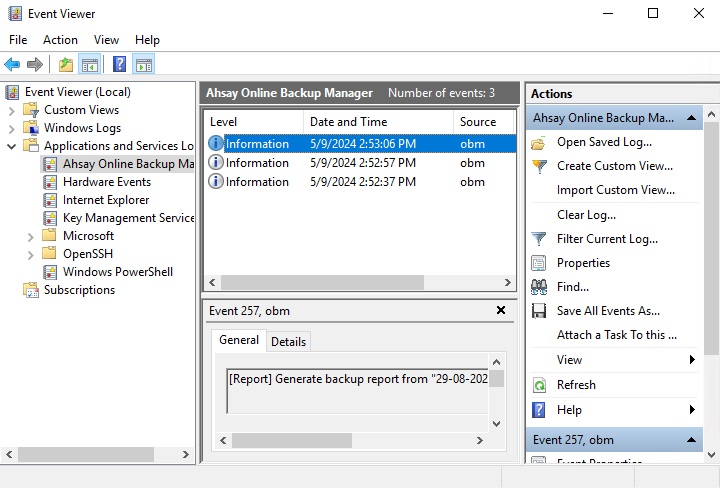
Task: Click the Save All Events floppy icon
Action: (x=539, y=311)
